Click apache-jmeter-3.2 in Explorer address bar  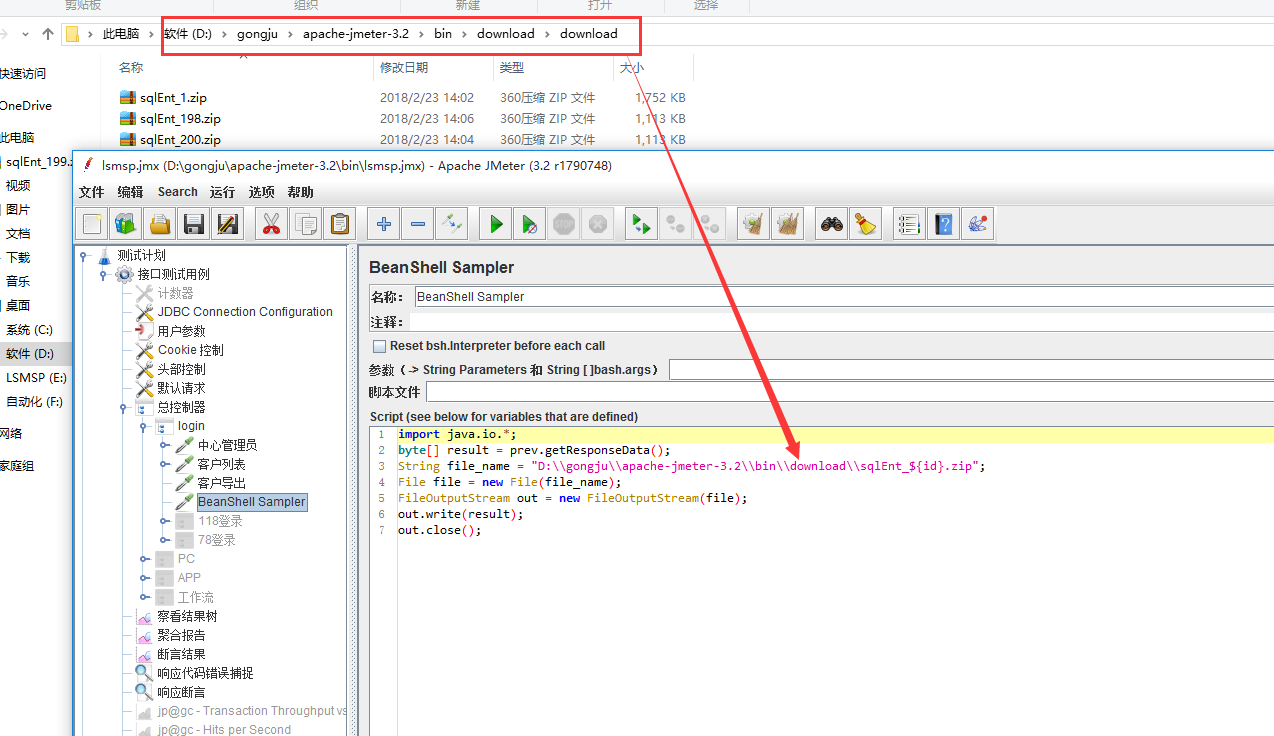click(x=356, y=33)
